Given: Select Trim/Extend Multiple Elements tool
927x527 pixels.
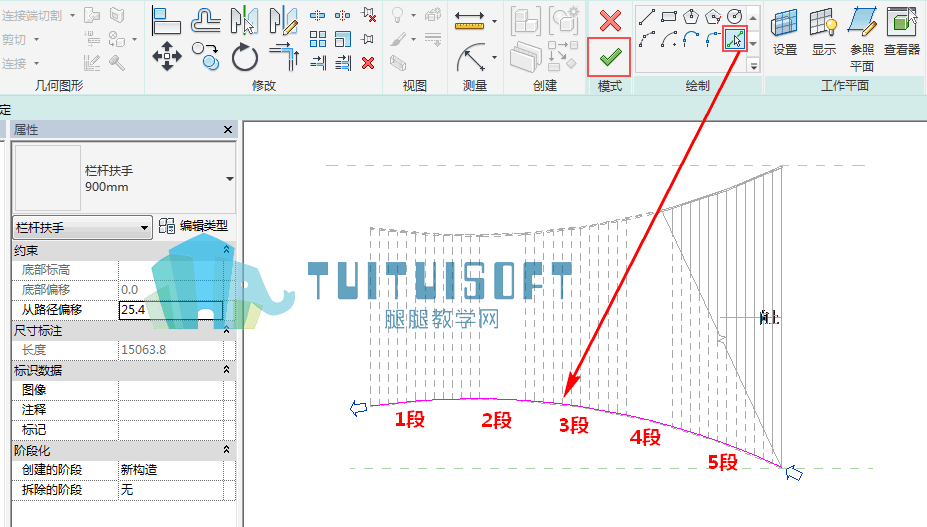Looking at the screenshot, I should (x=342, y=63).
